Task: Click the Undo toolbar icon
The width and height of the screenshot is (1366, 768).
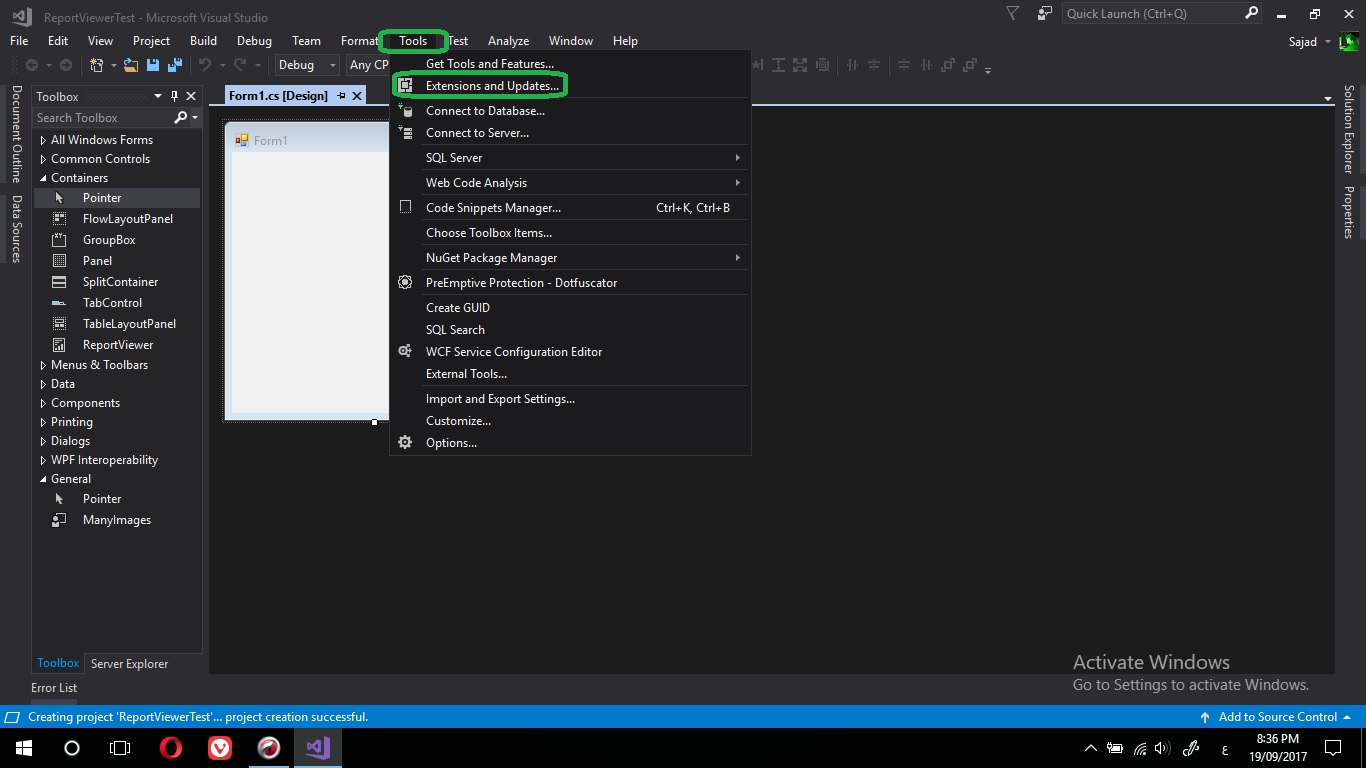Action: coord(205,65)
